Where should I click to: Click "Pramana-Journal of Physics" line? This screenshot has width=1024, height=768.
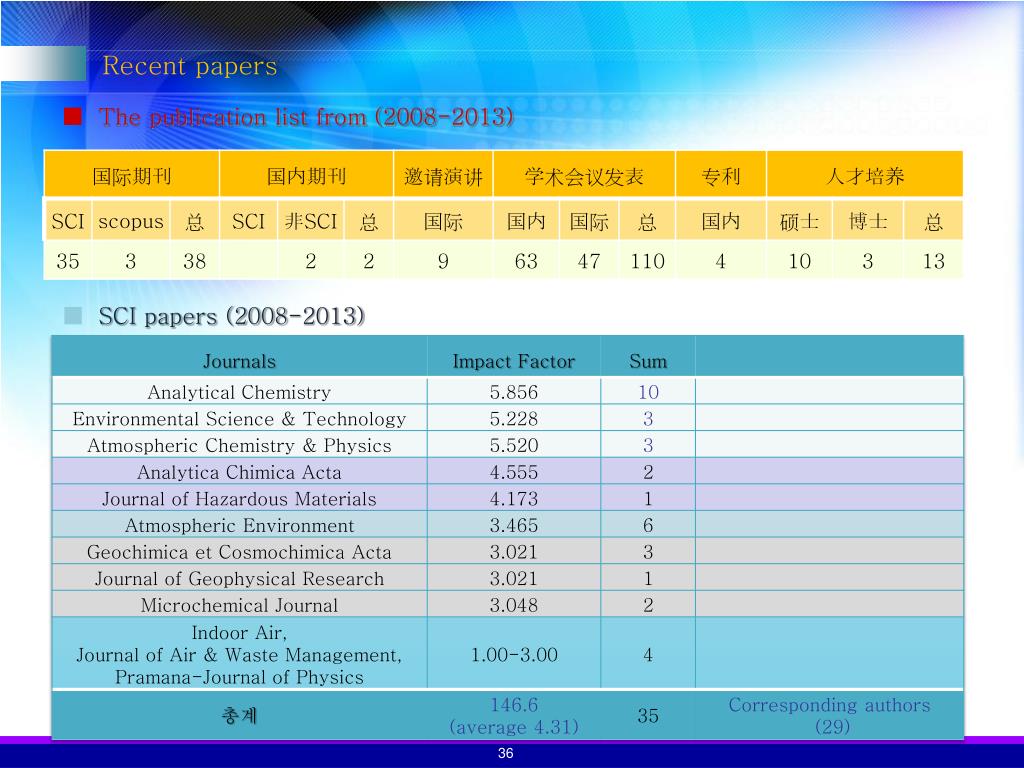(240, 677)
